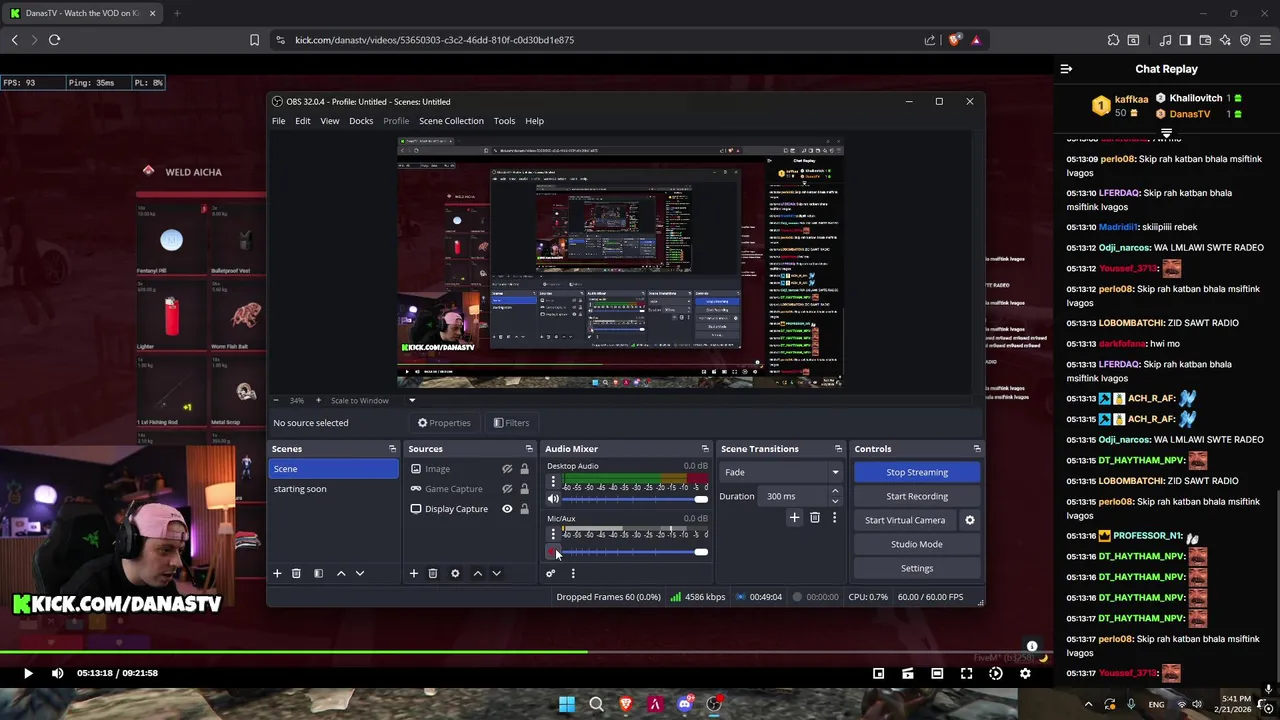Toggle lock on Image source
The width and height of the screenshot is (1280, 720).
[524, 469]
